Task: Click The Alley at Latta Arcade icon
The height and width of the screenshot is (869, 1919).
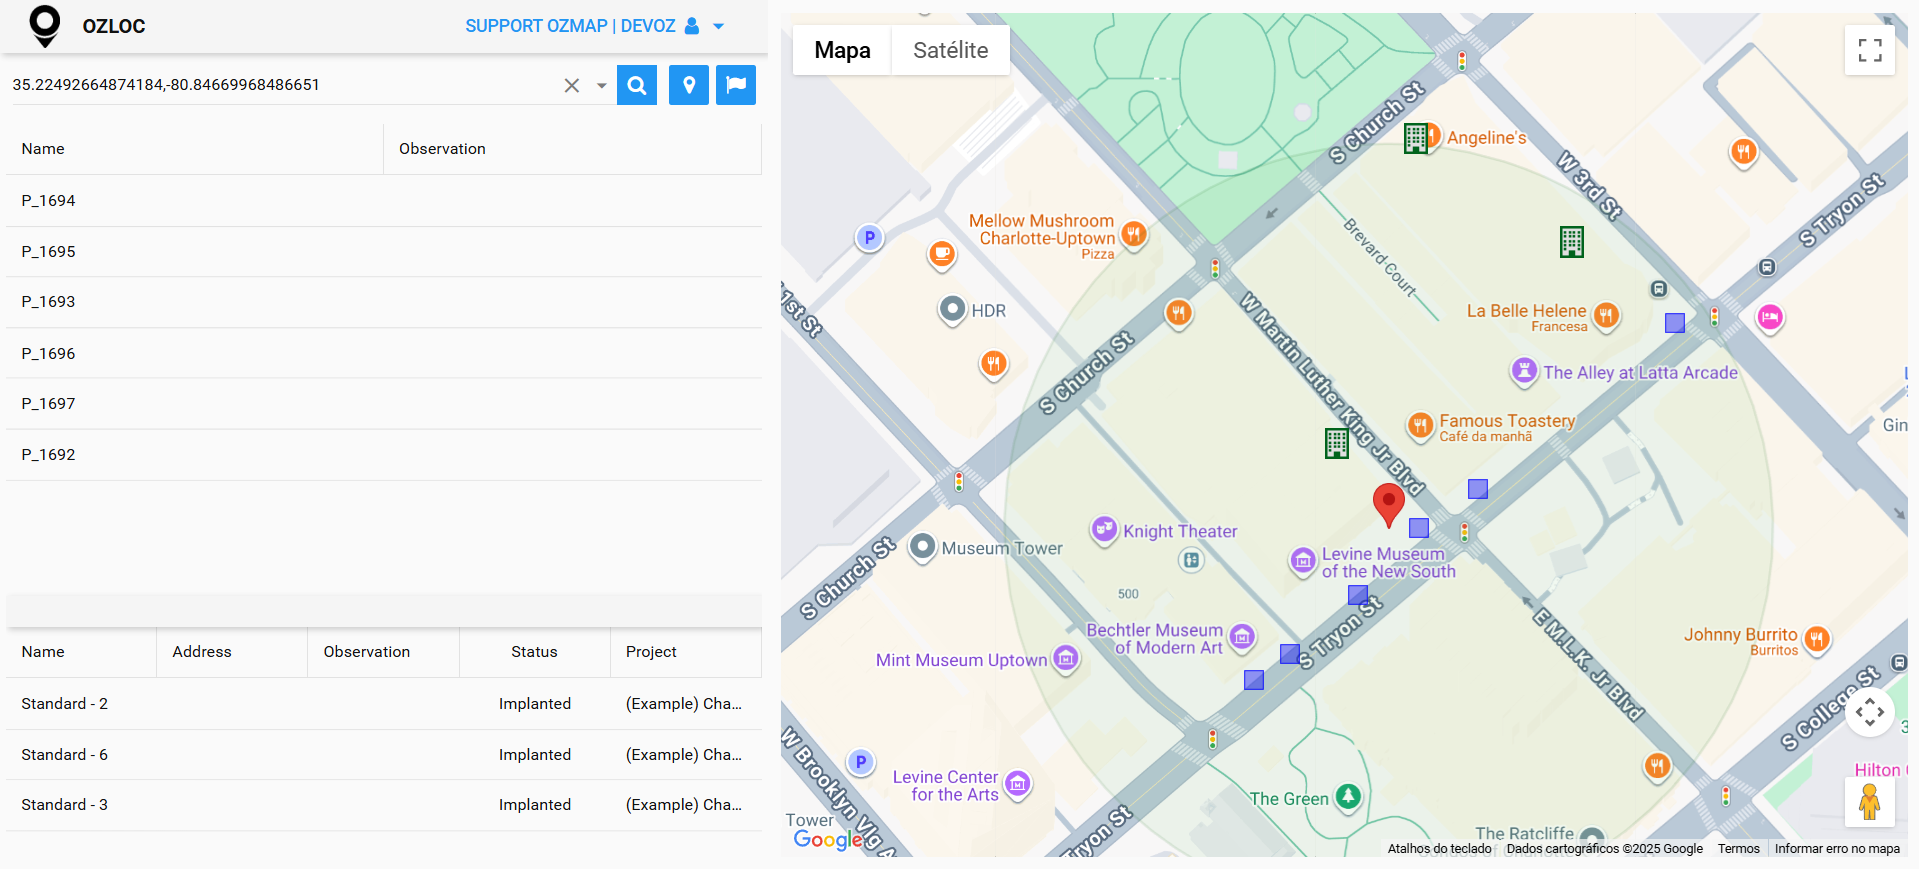Action: click(1524, 372)
